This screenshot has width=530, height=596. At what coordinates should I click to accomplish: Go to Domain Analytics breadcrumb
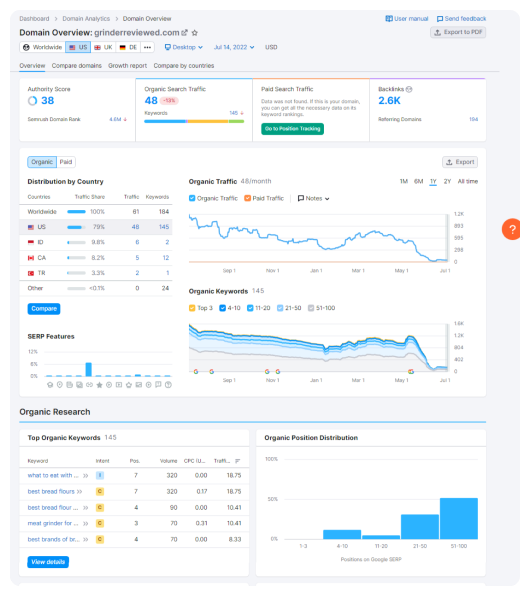point(86,19)
